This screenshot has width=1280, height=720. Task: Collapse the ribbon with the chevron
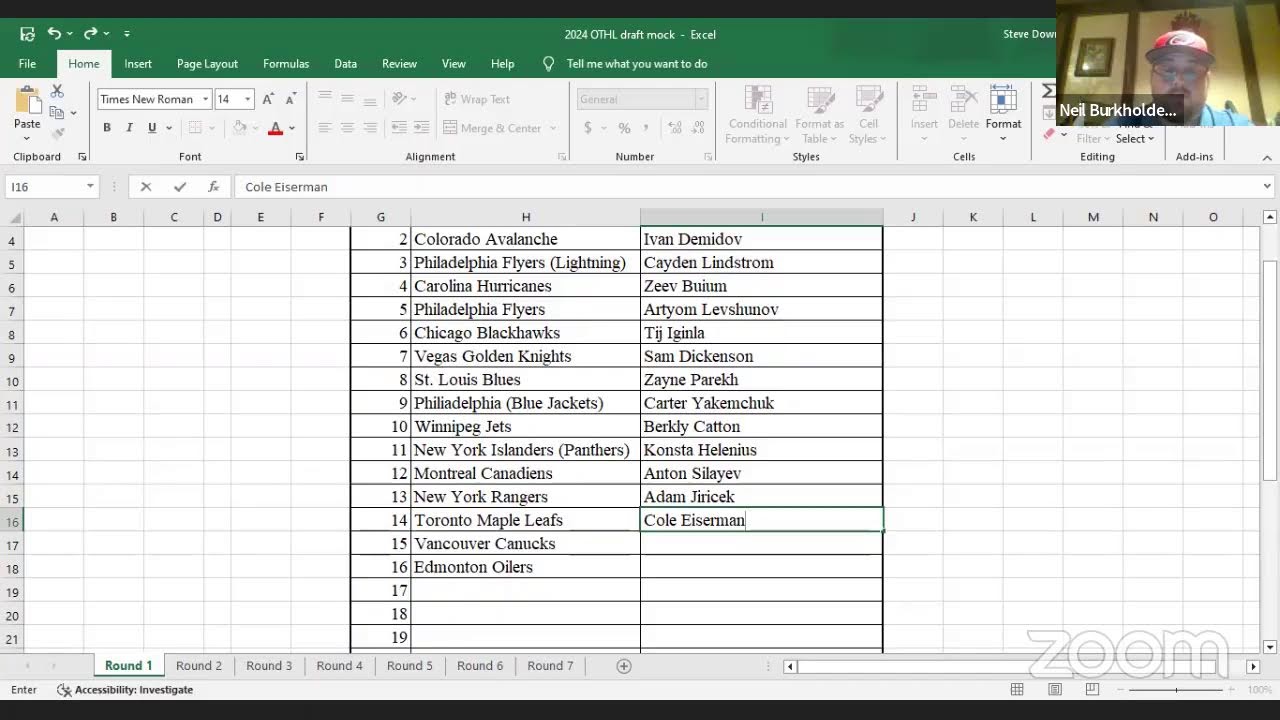pos(1267,157)
